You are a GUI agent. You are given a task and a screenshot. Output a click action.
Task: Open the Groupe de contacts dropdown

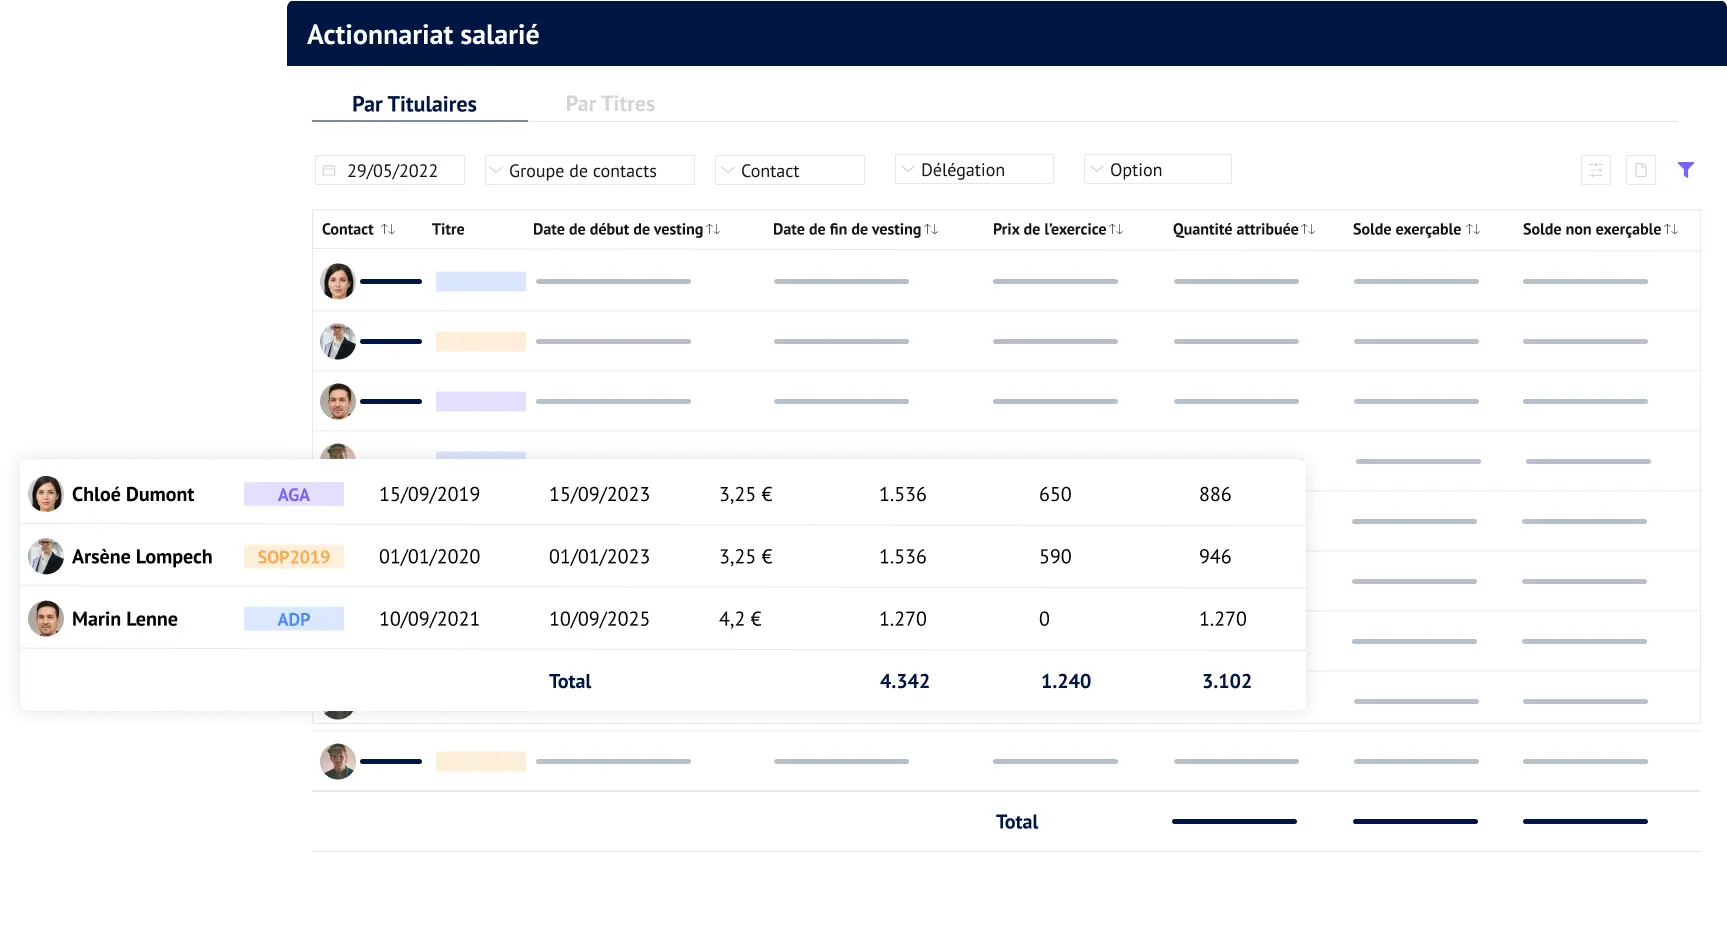589,170
